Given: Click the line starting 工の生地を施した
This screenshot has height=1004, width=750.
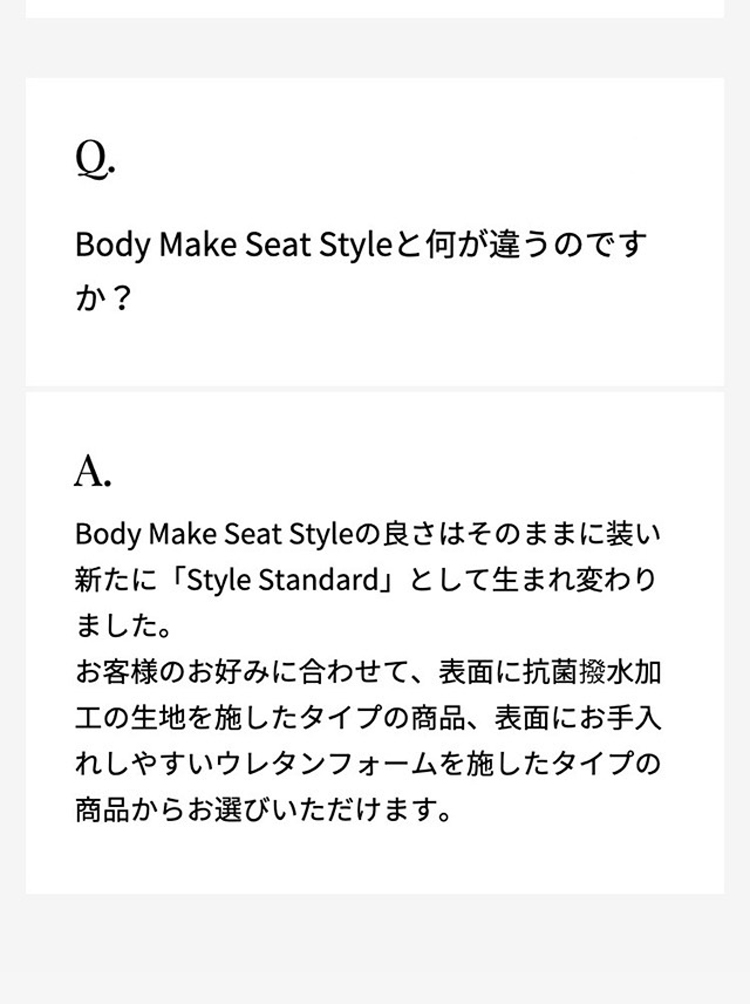Looking at the screenshot, I should [x=368, y=718].
